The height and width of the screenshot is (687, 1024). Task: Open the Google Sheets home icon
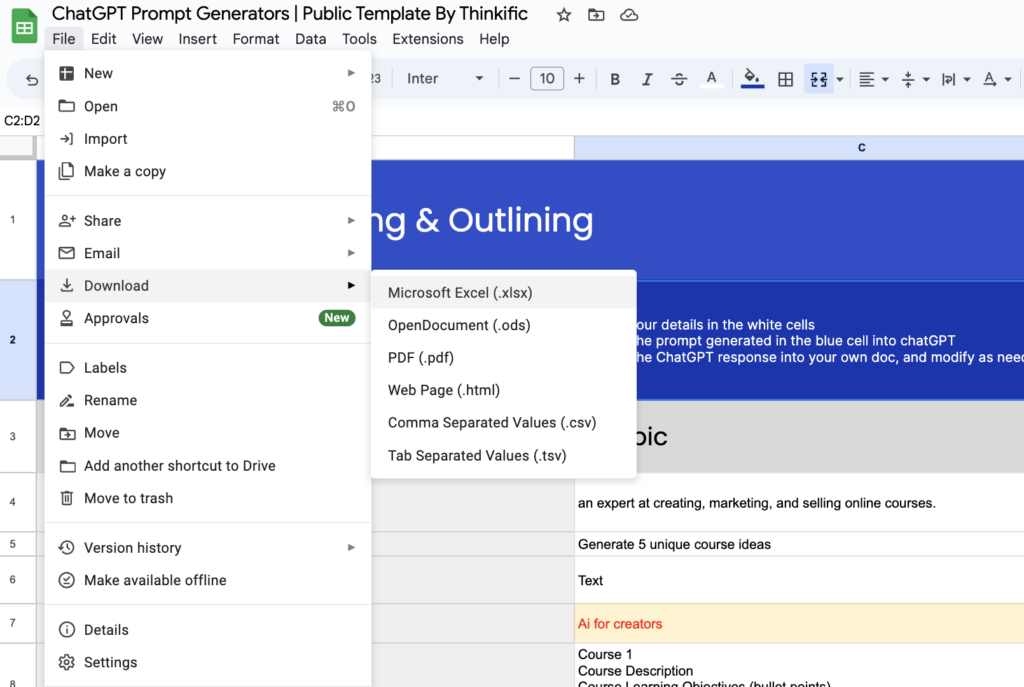click(24, 26)
